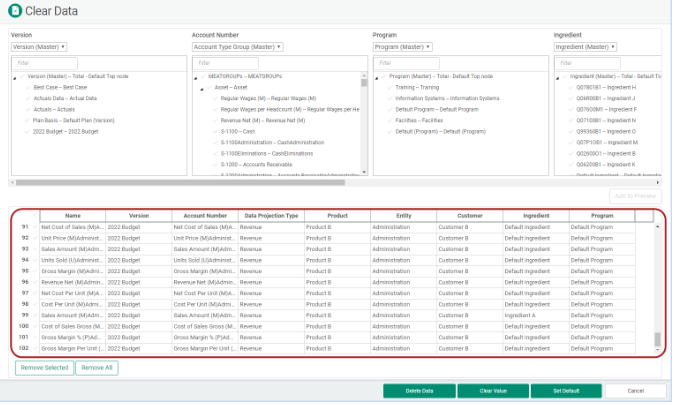Click preview table scroll up arrow
674x405 pixels.
tap(657, 226)
